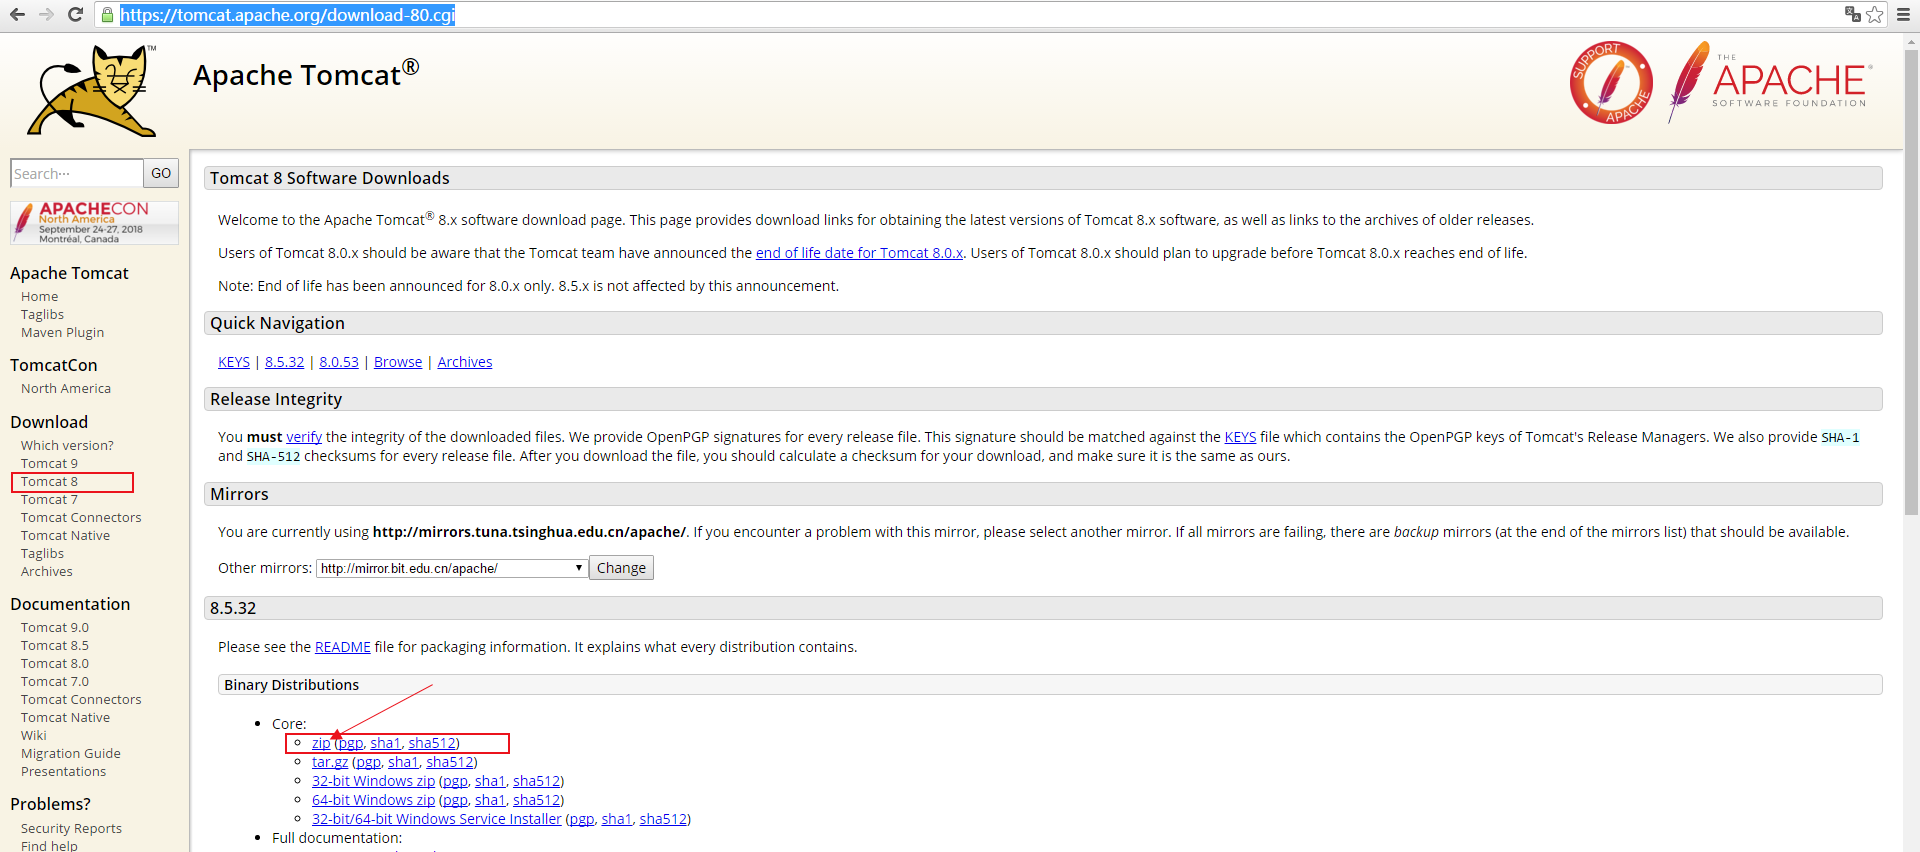Image resolution: width=1920 pixels, height=852 pixels.
Task: Click the vertical page scrollbar thumb
Action: 1911,282
